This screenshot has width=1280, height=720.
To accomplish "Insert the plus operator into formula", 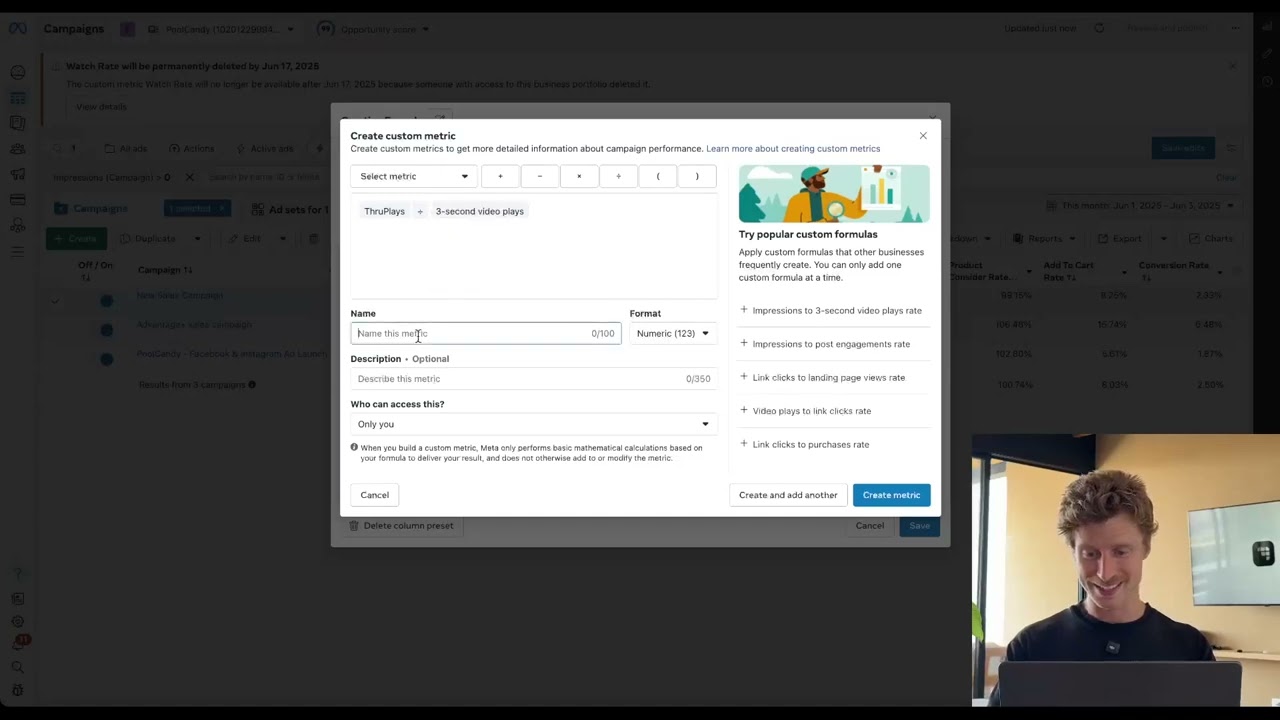I will [500, 176].
